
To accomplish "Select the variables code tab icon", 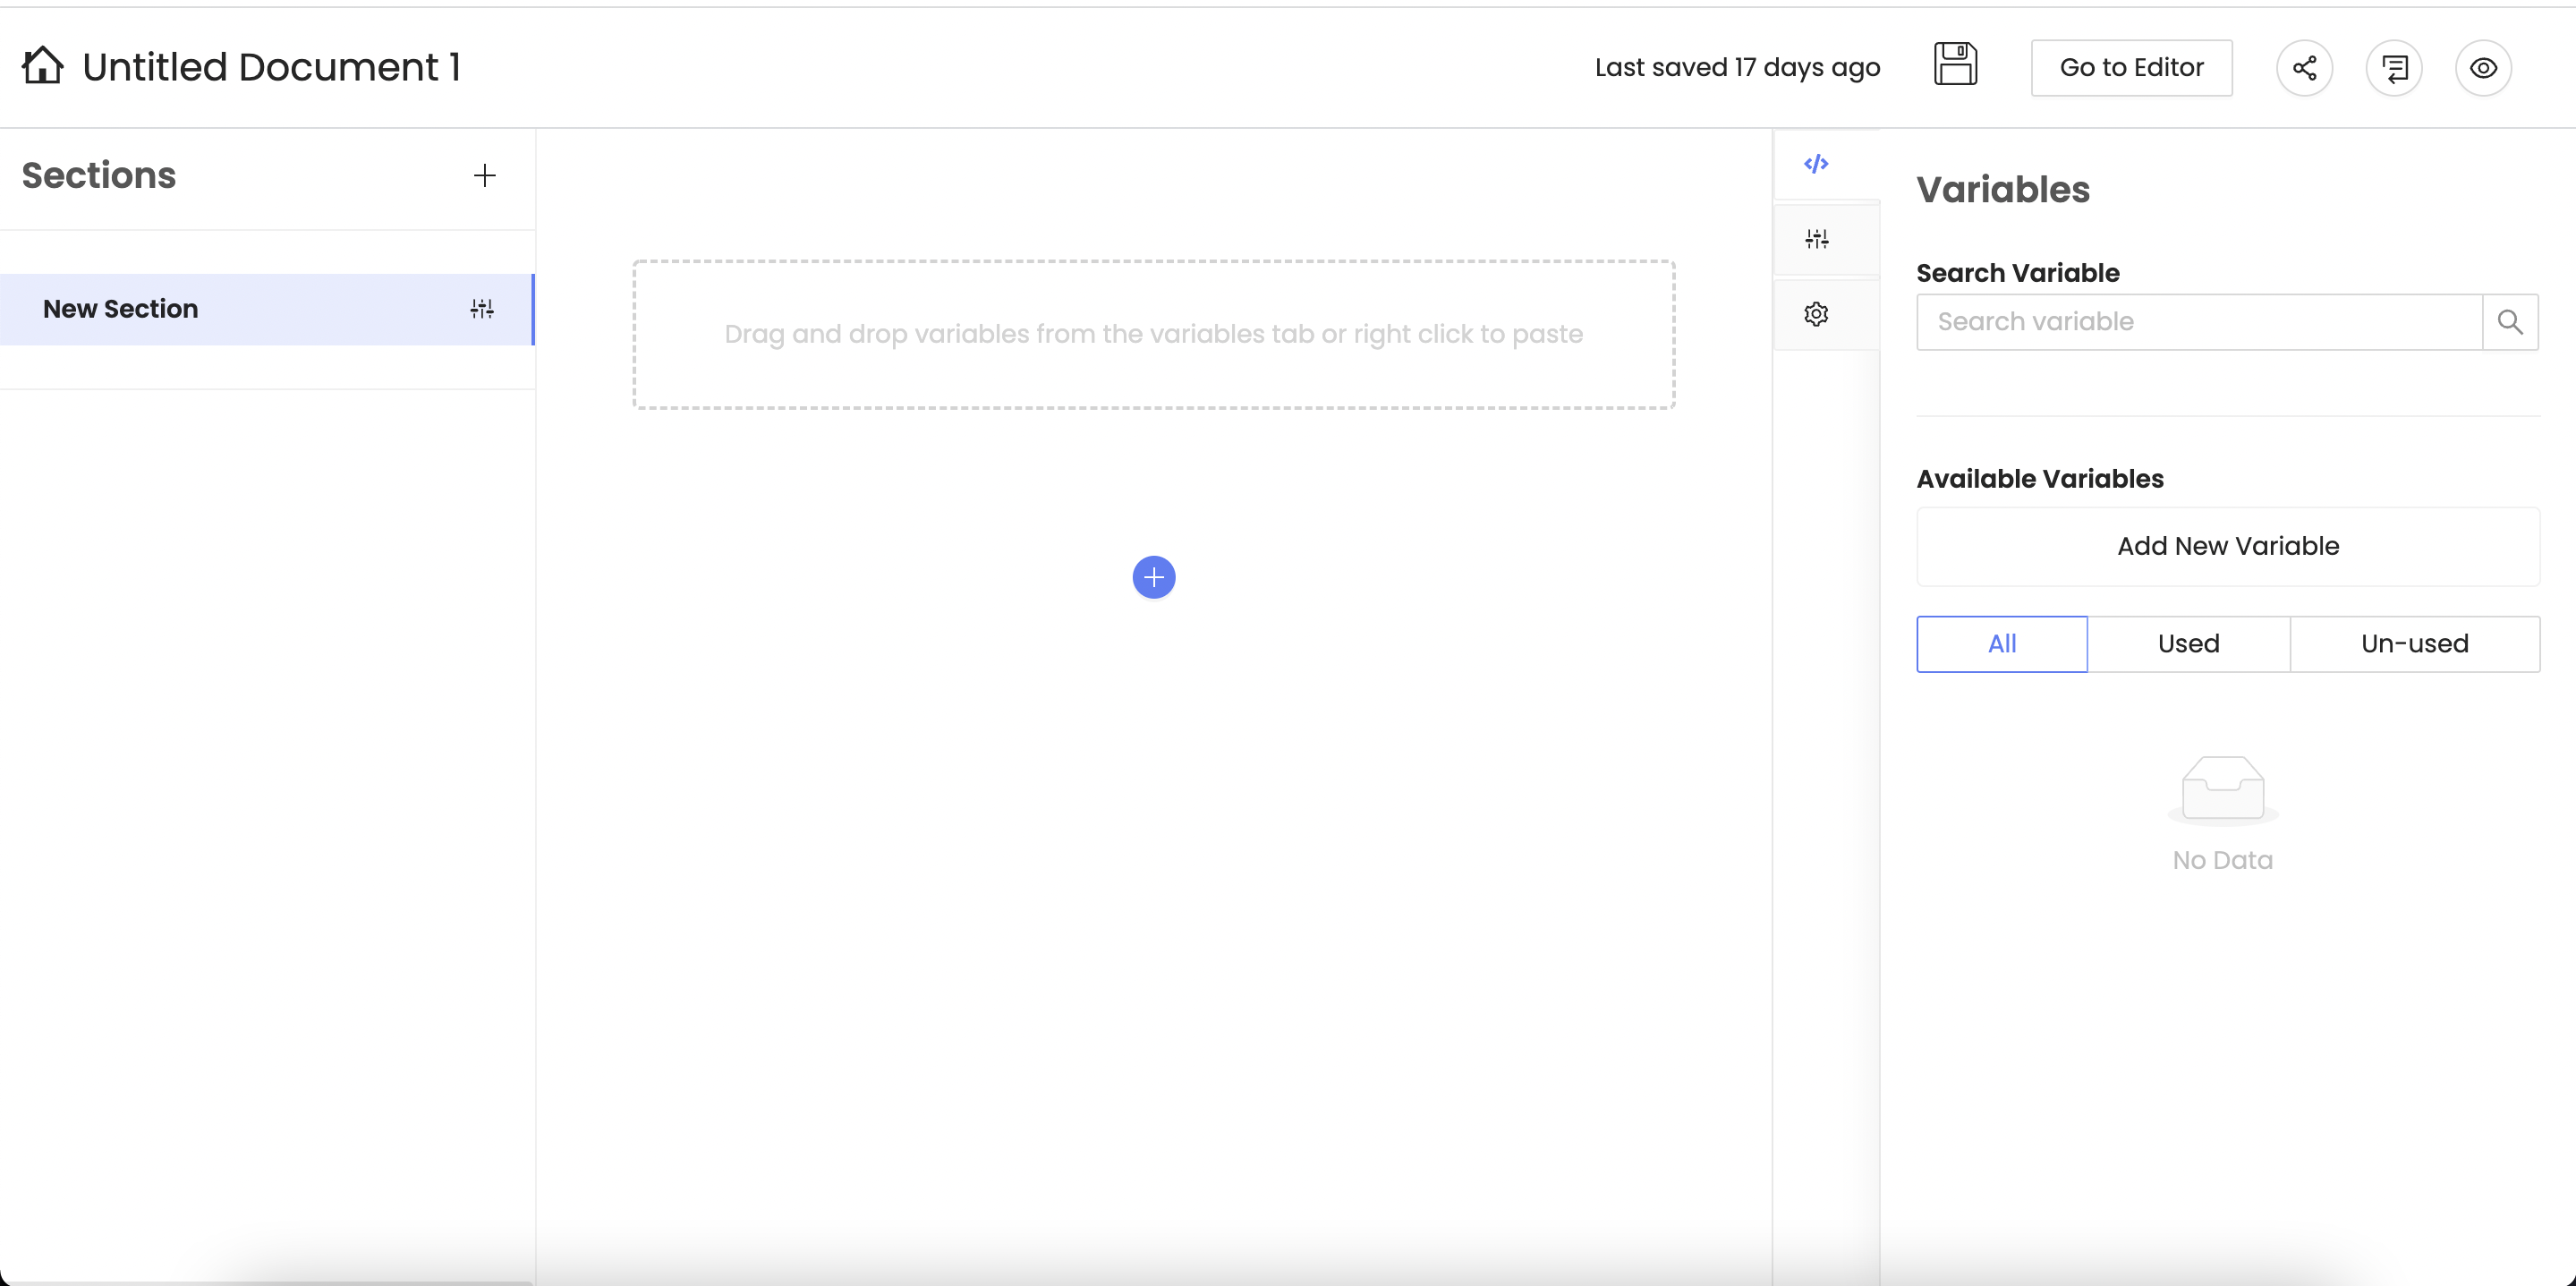I will click(1816, 164).
